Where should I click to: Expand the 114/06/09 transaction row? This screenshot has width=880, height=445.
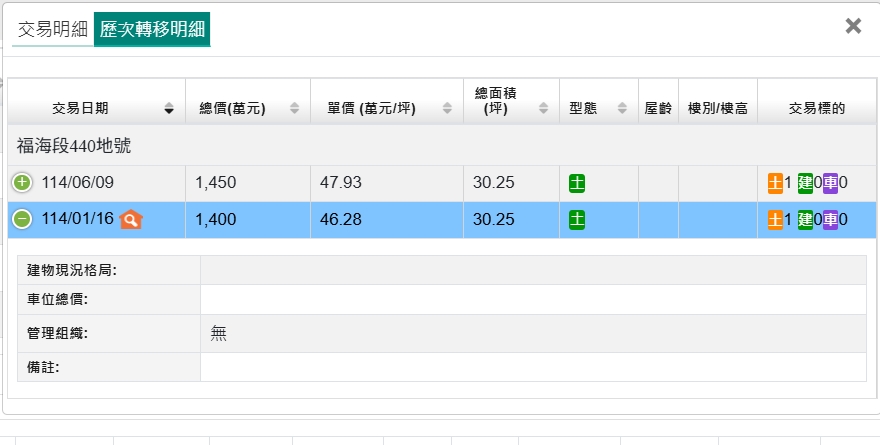[x=22, y=183]
